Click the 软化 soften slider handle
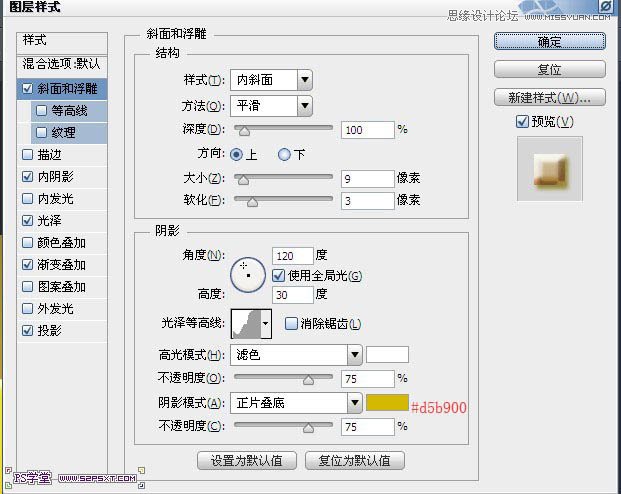621x494 pixels. (252, 202)
